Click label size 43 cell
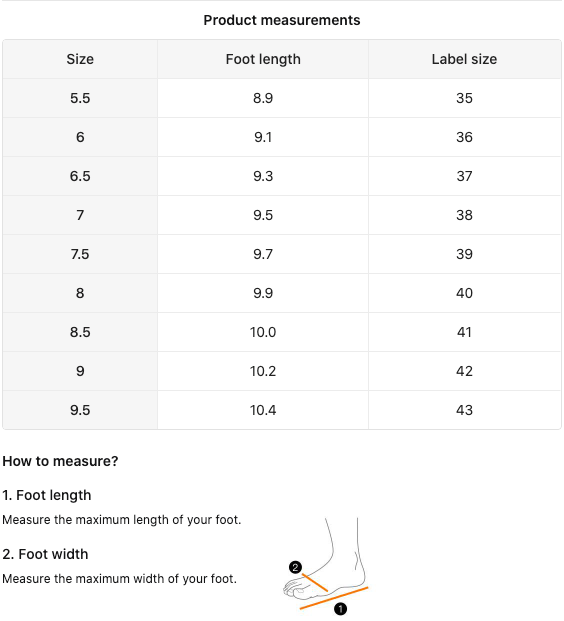Viewport: 564px width, 621px height. tap(464, 410)
